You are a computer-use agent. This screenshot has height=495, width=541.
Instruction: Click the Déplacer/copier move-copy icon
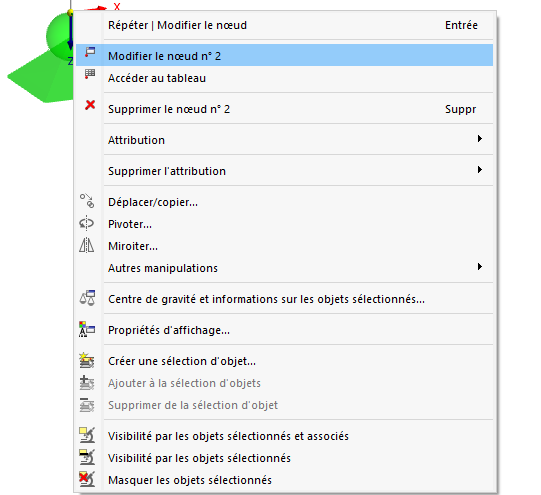tap(87, 201)
